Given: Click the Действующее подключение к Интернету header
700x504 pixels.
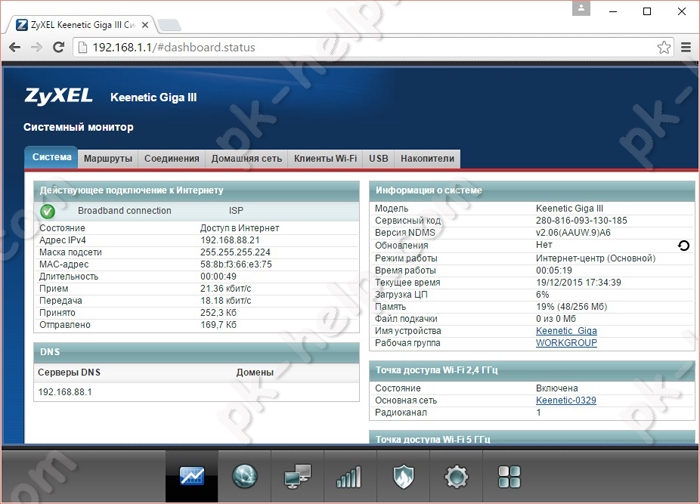Looking at the screenshot, I should 196,191.
